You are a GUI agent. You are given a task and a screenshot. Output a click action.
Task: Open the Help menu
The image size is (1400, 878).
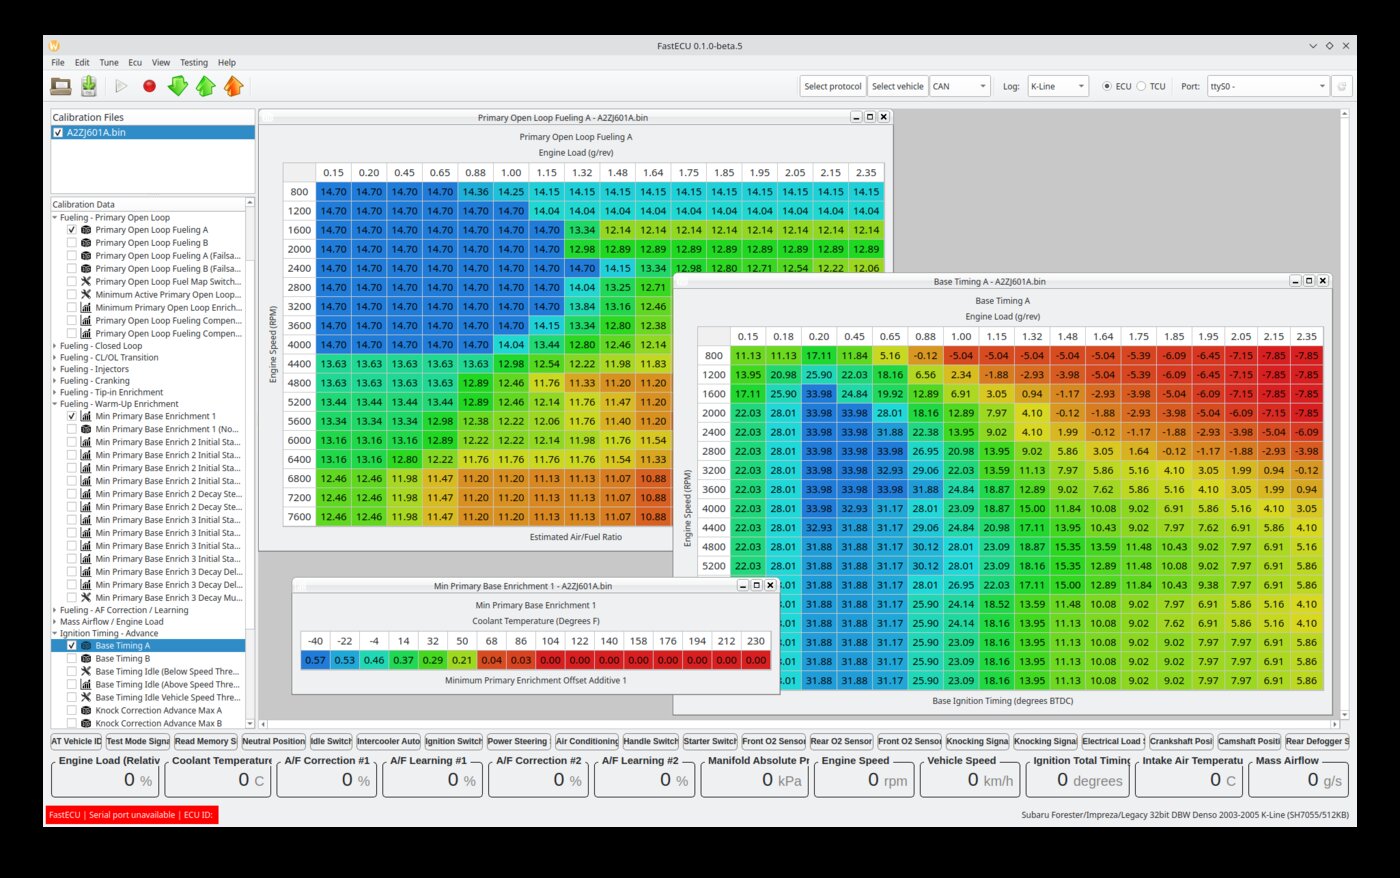click(227, 62)
